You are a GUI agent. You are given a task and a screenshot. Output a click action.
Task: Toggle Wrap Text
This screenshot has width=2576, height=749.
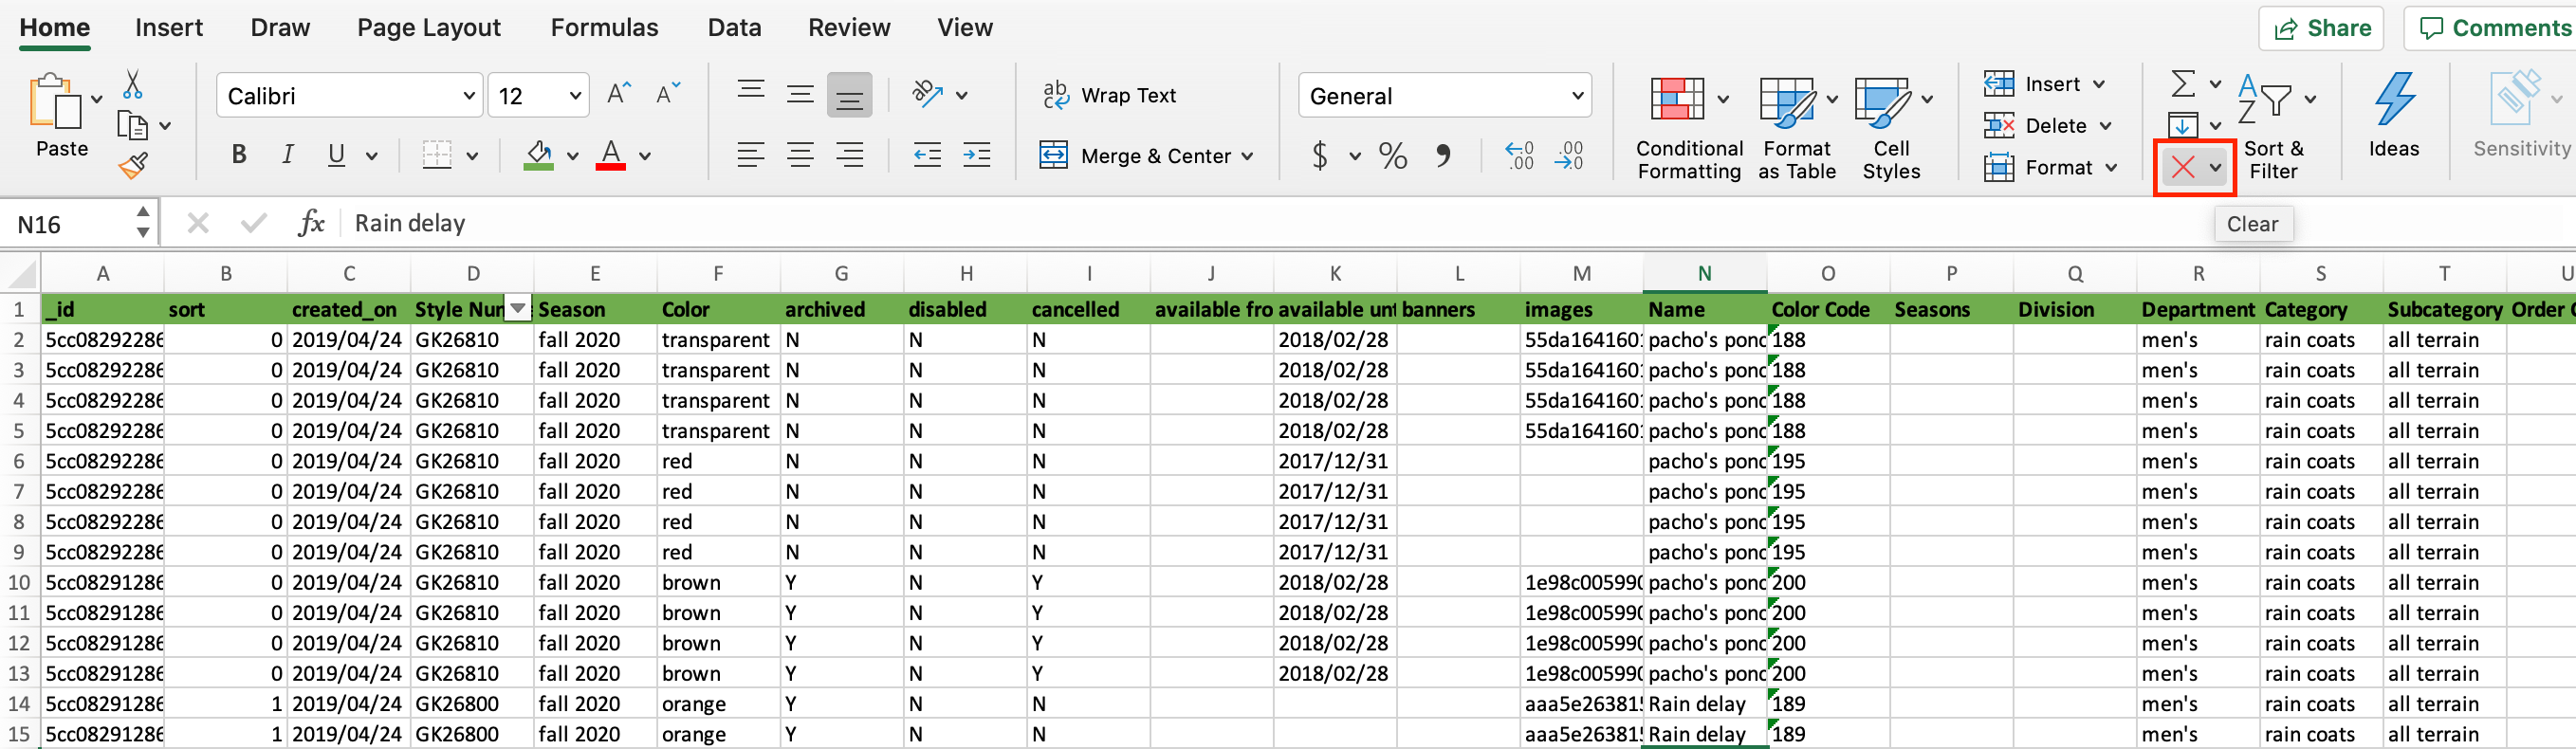(x=1109, y=95)
